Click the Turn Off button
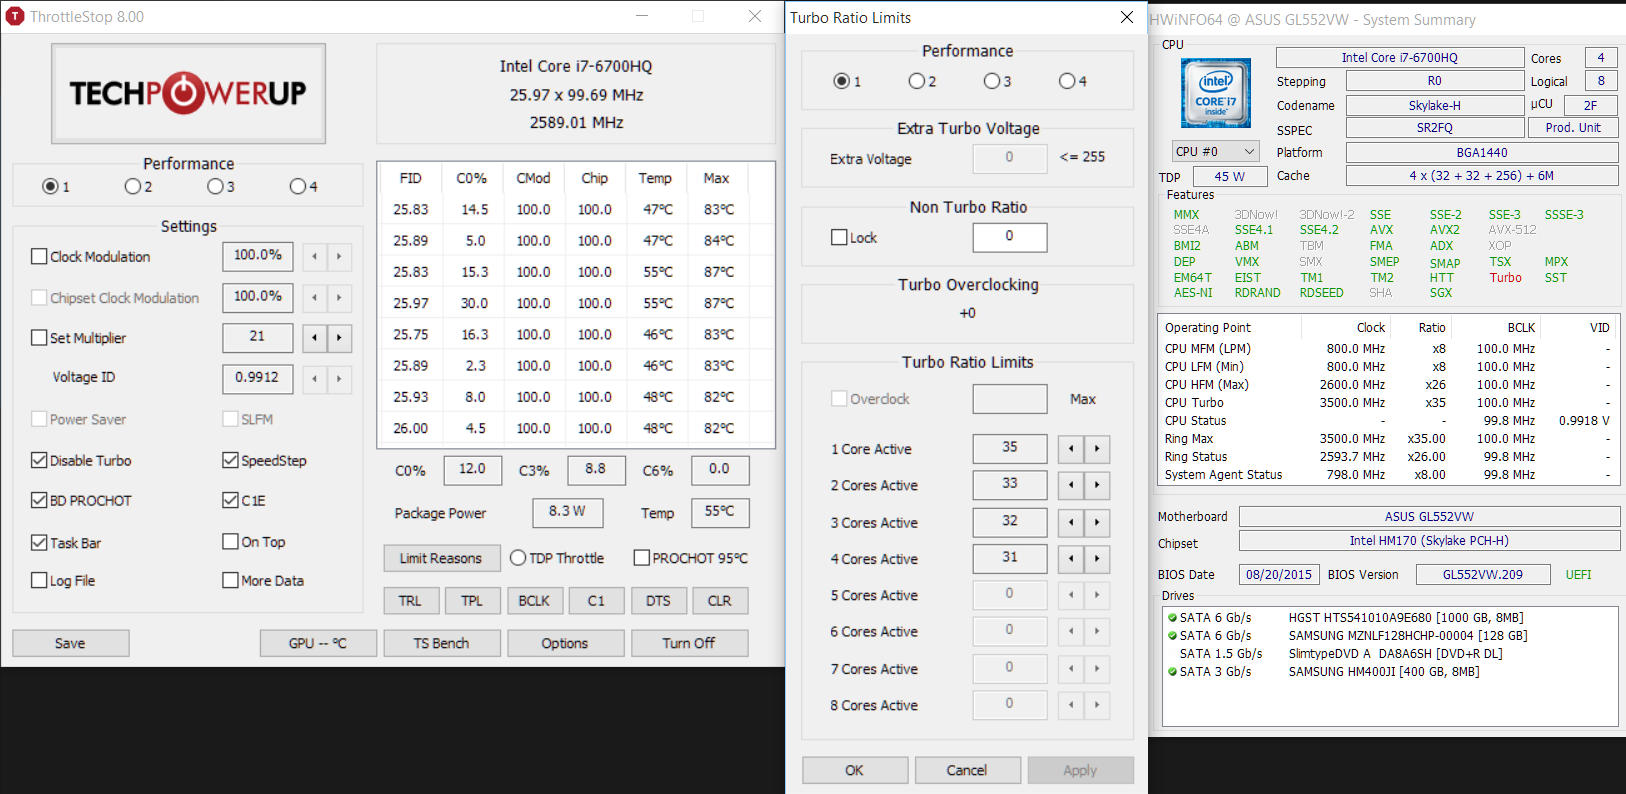This screenshot has width=1626, height=794. tap(689, 643)
